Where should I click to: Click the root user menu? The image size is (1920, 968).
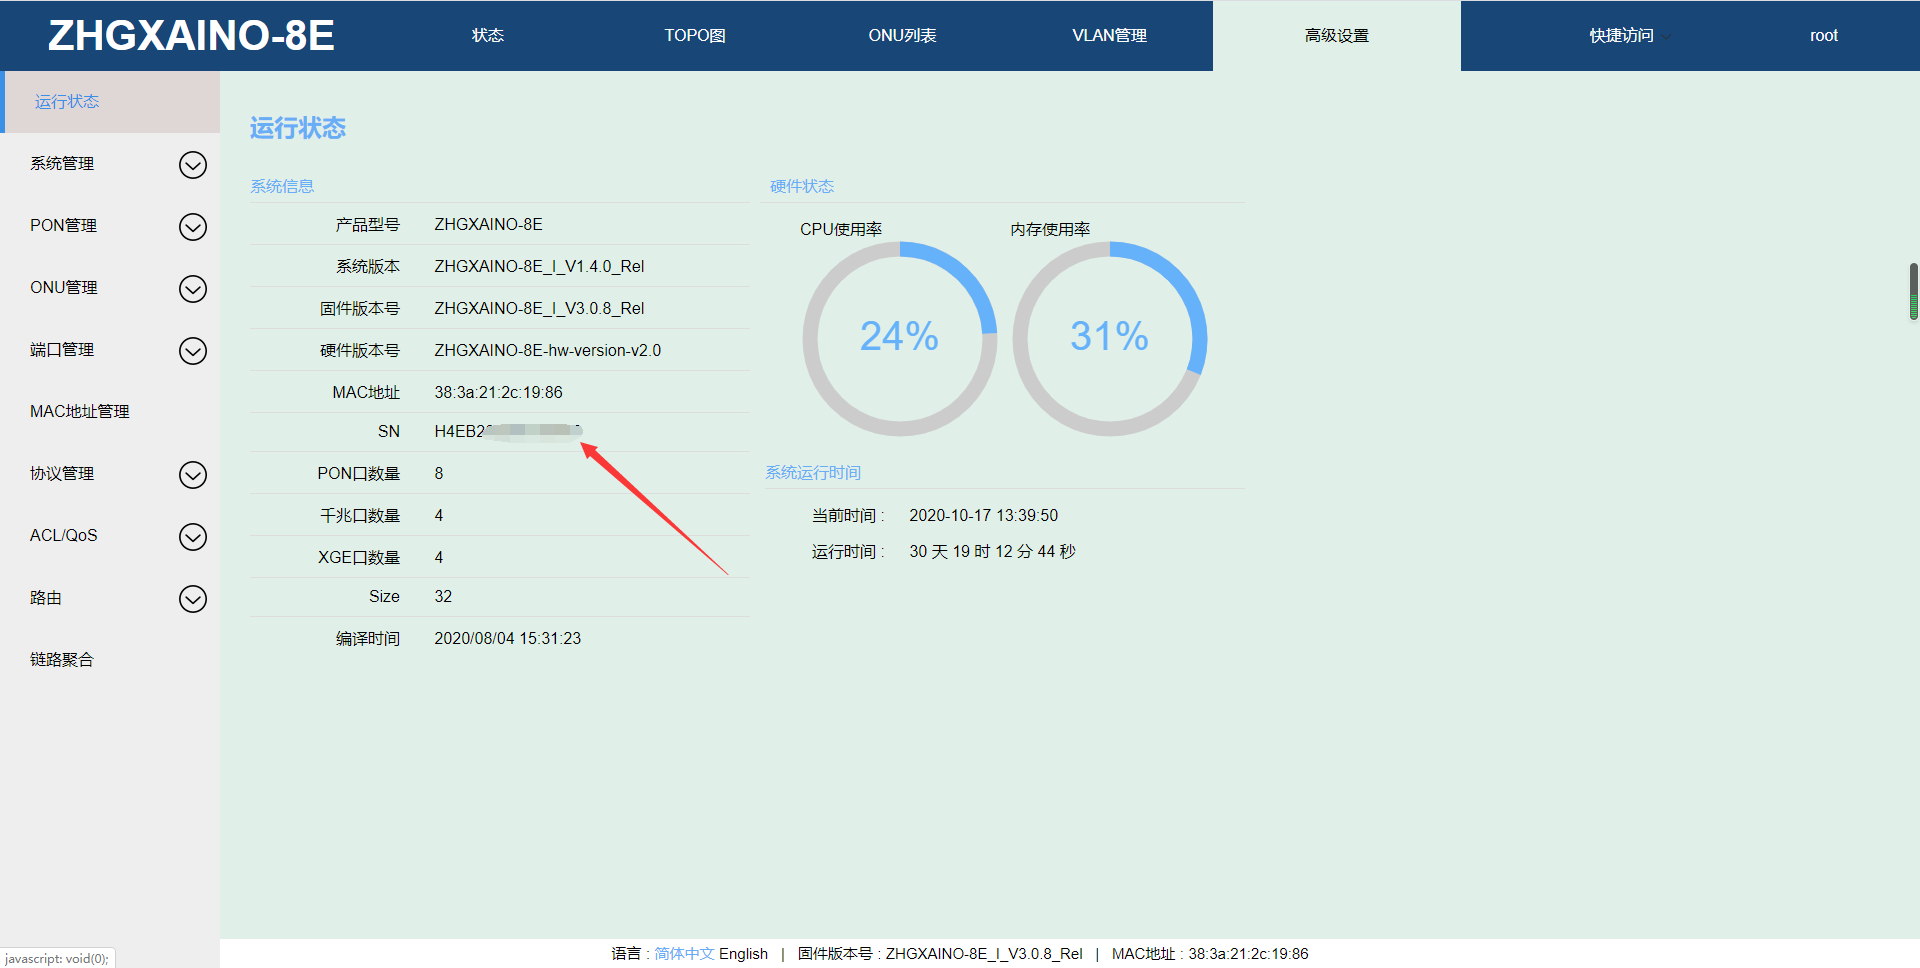pyautogui.click(x=1823, y=36)
